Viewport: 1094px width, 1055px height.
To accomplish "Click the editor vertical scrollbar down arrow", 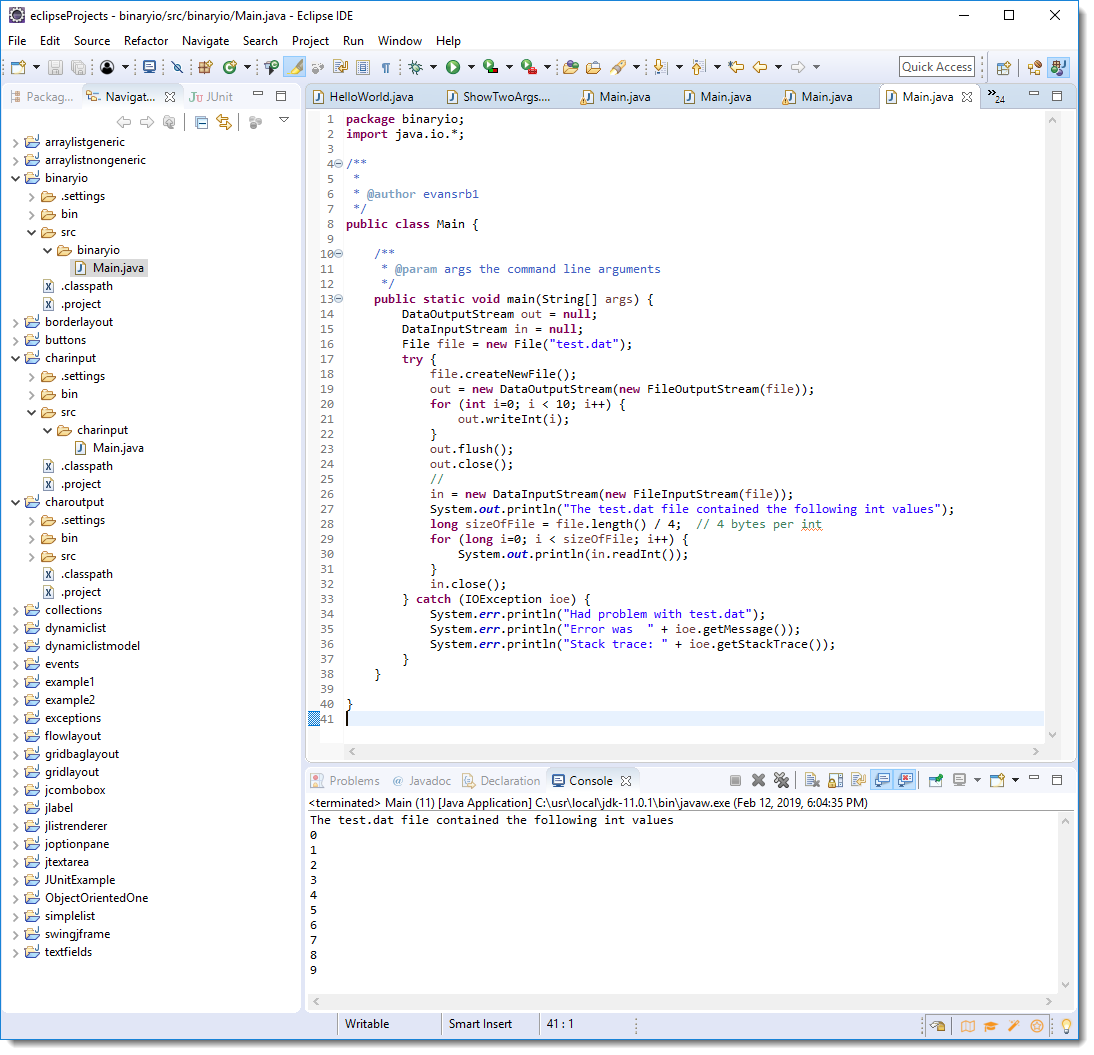I will (x=1053, y=735).
